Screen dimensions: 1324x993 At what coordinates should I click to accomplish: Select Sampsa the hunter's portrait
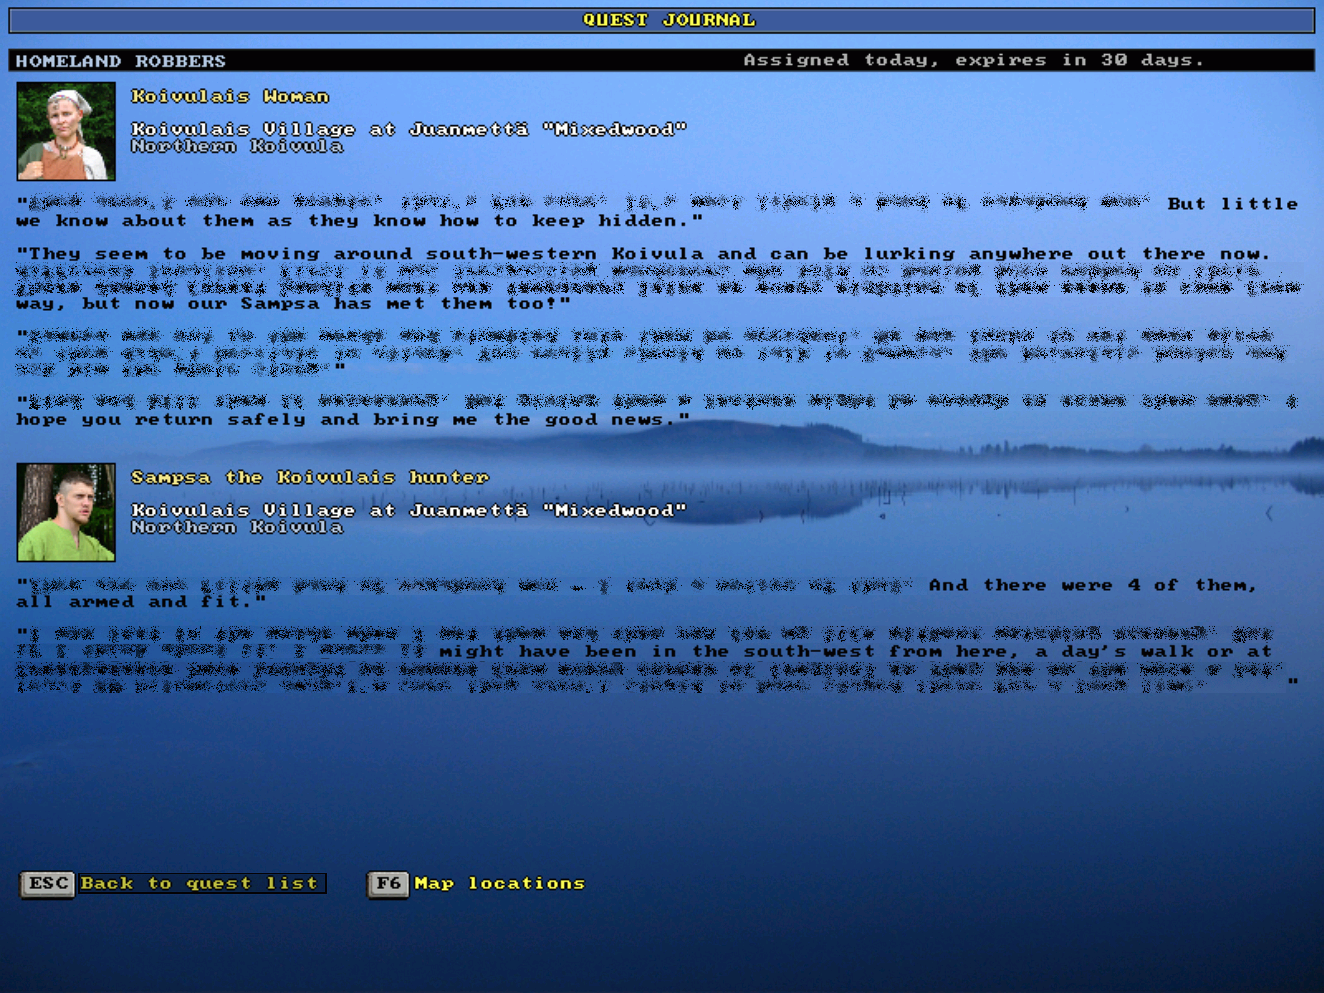pos(66,512)
